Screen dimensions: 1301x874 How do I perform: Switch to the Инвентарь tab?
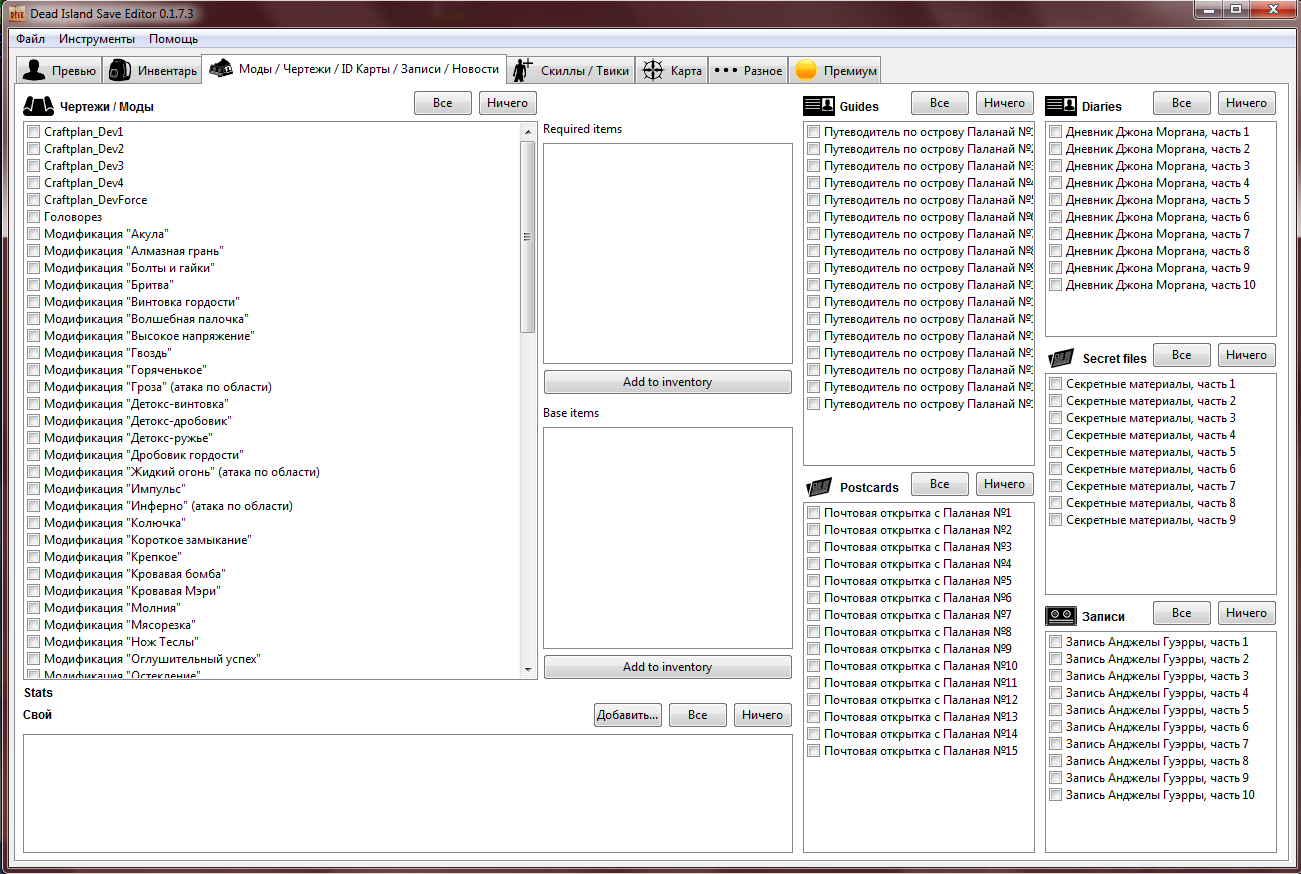[152, 70]
